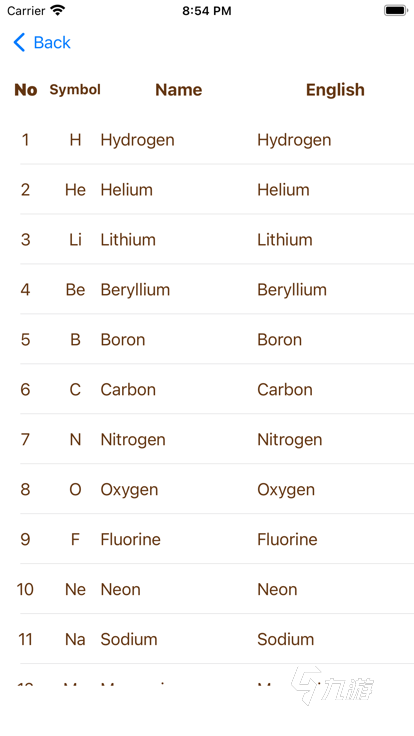Click the English column header
The height and width of the screenshot is (736, 414).
pyautogui.click(x=335, y=90)
